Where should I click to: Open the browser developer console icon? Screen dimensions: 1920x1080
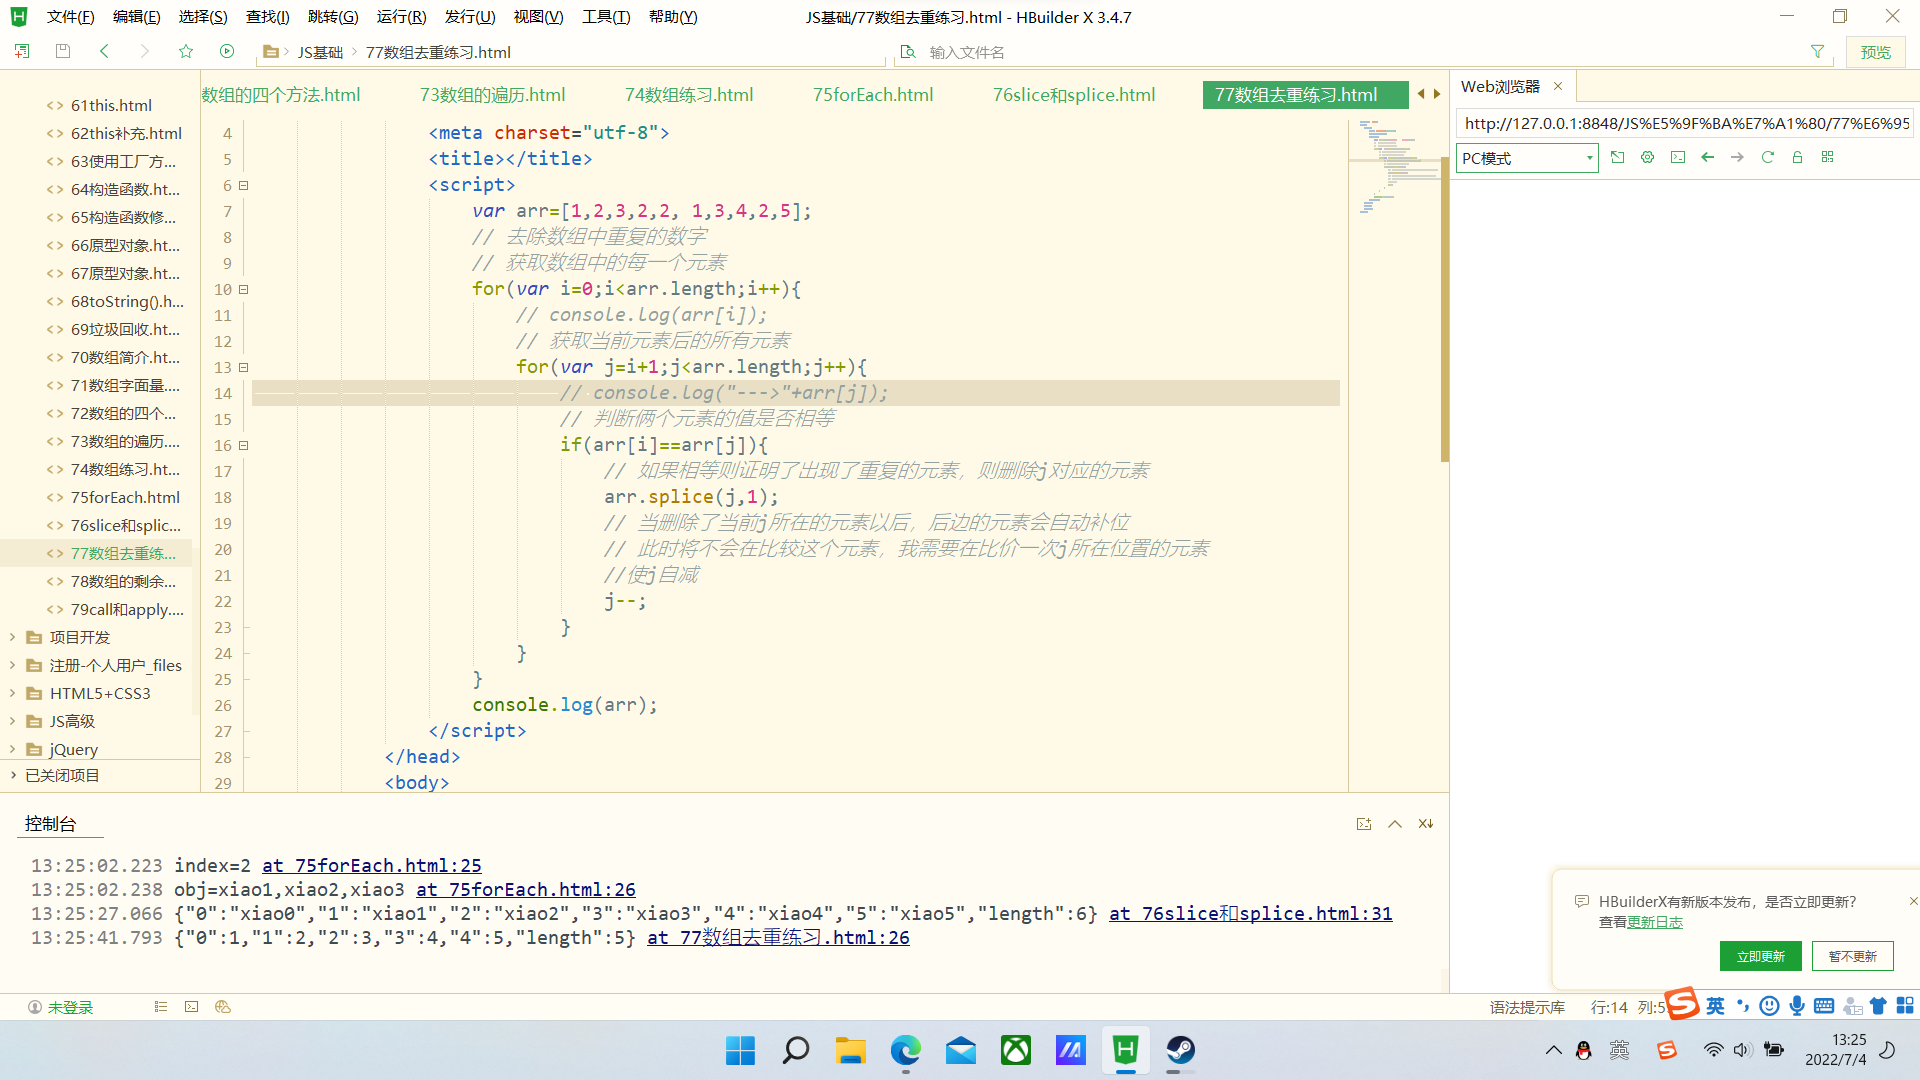click(1678, 157)
